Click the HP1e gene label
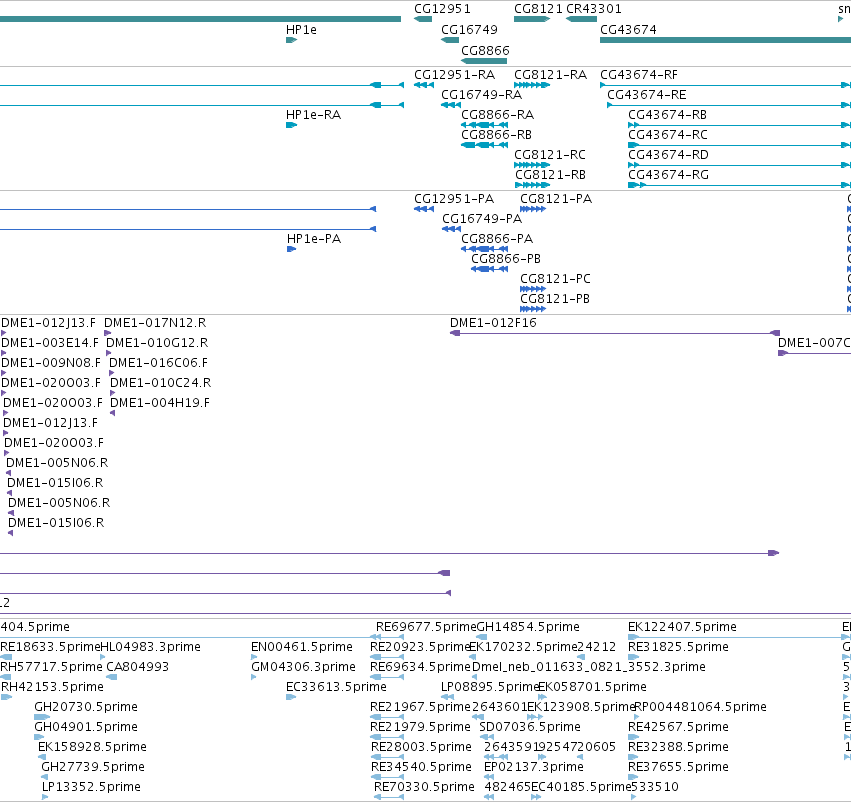 pos(301,29)
